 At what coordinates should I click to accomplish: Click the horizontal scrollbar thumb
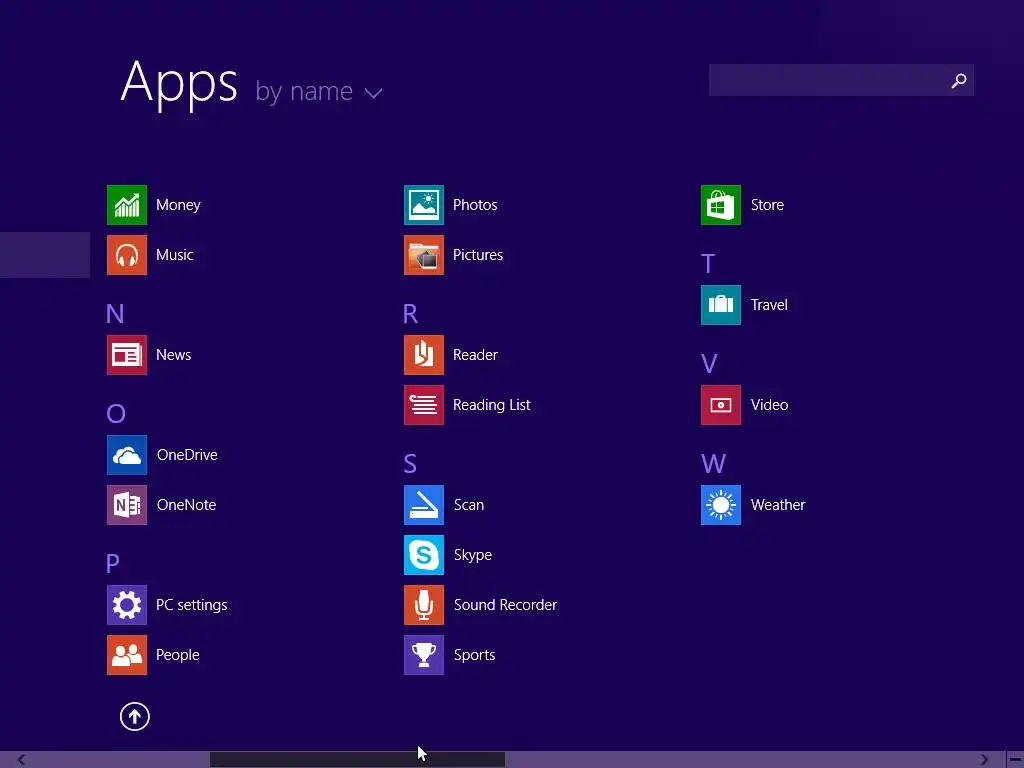tap(357, 760)
